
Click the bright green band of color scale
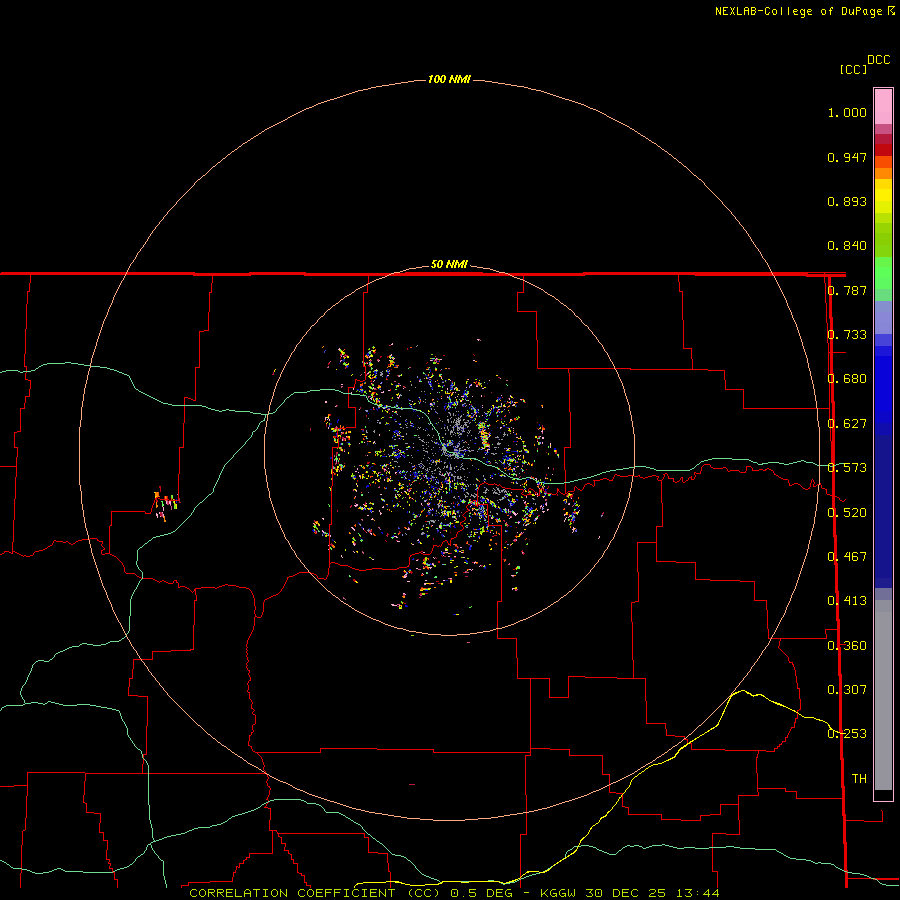click(883, 273)
